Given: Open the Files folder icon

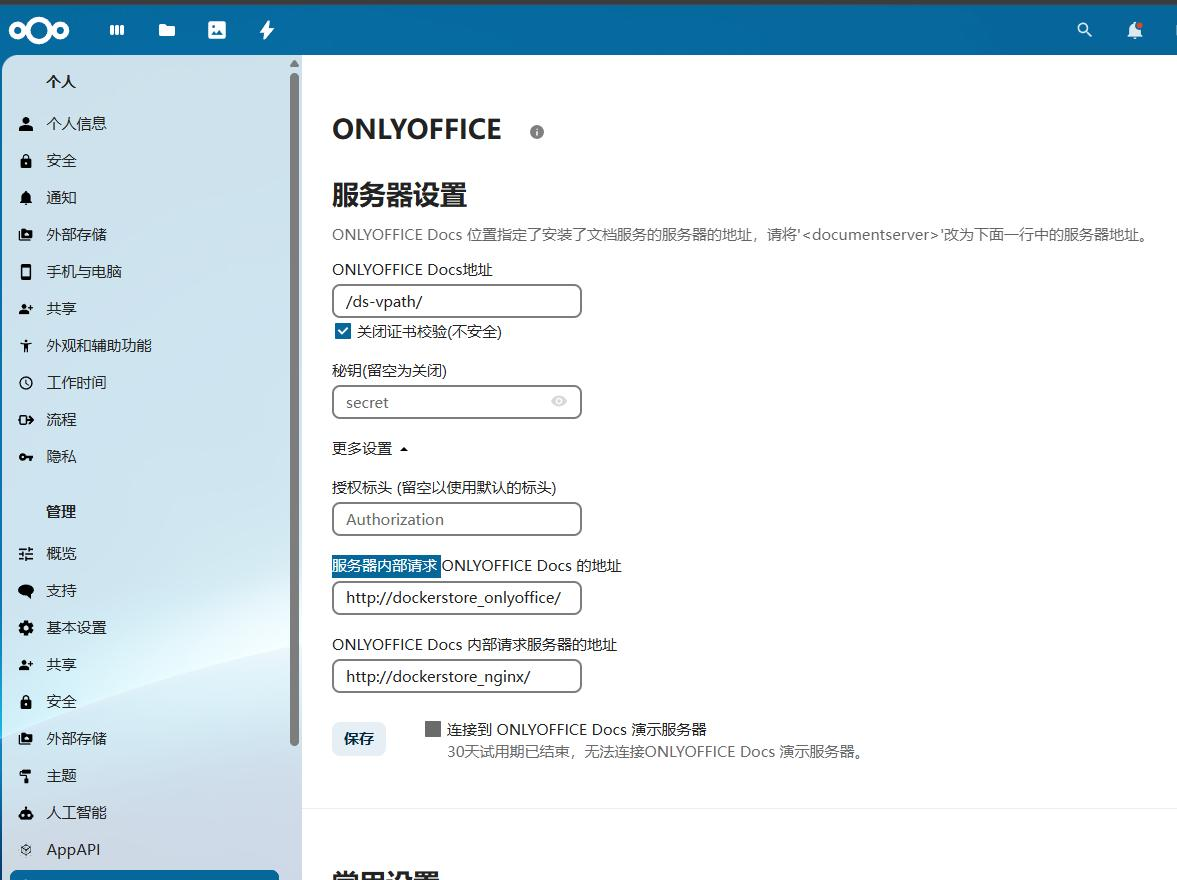Looking at the screenshot, I should click(x=167, y=30).
